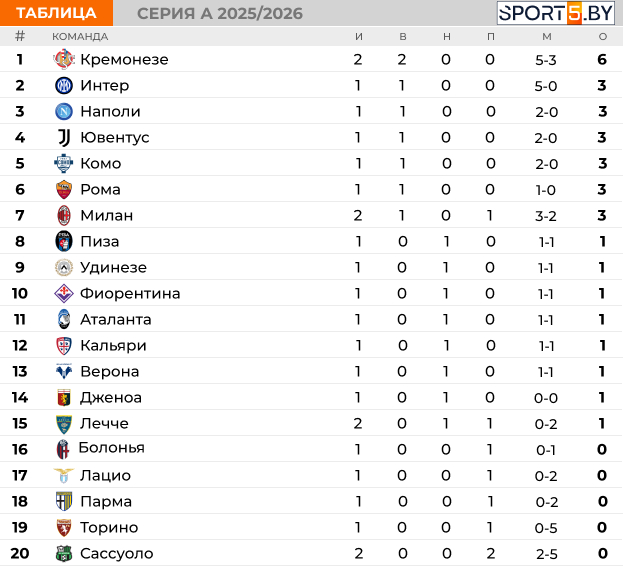The image size is (623, 566).
Task: Select the orange ТАБЛИЦА tab
Action: point(56,13)
